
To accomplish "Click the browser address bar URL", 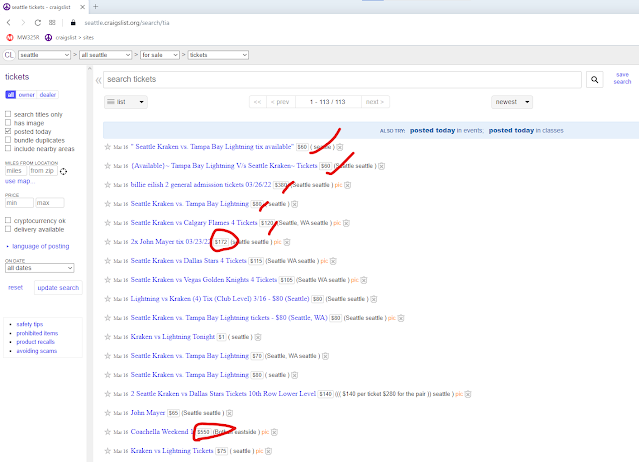I will coord(127,23).
